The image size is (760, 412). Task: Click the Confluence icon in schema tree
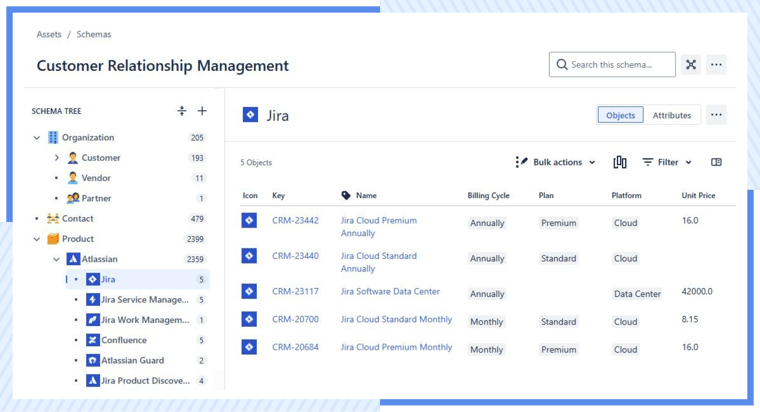pos(93,340)
